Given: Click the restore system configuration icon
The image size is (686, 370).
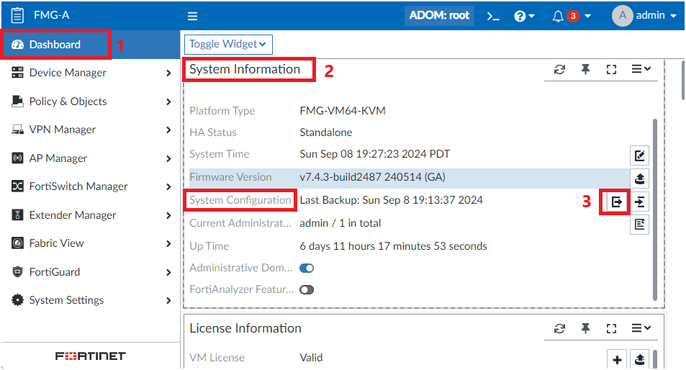Looking at the screenshot, I should pos(640,202).
